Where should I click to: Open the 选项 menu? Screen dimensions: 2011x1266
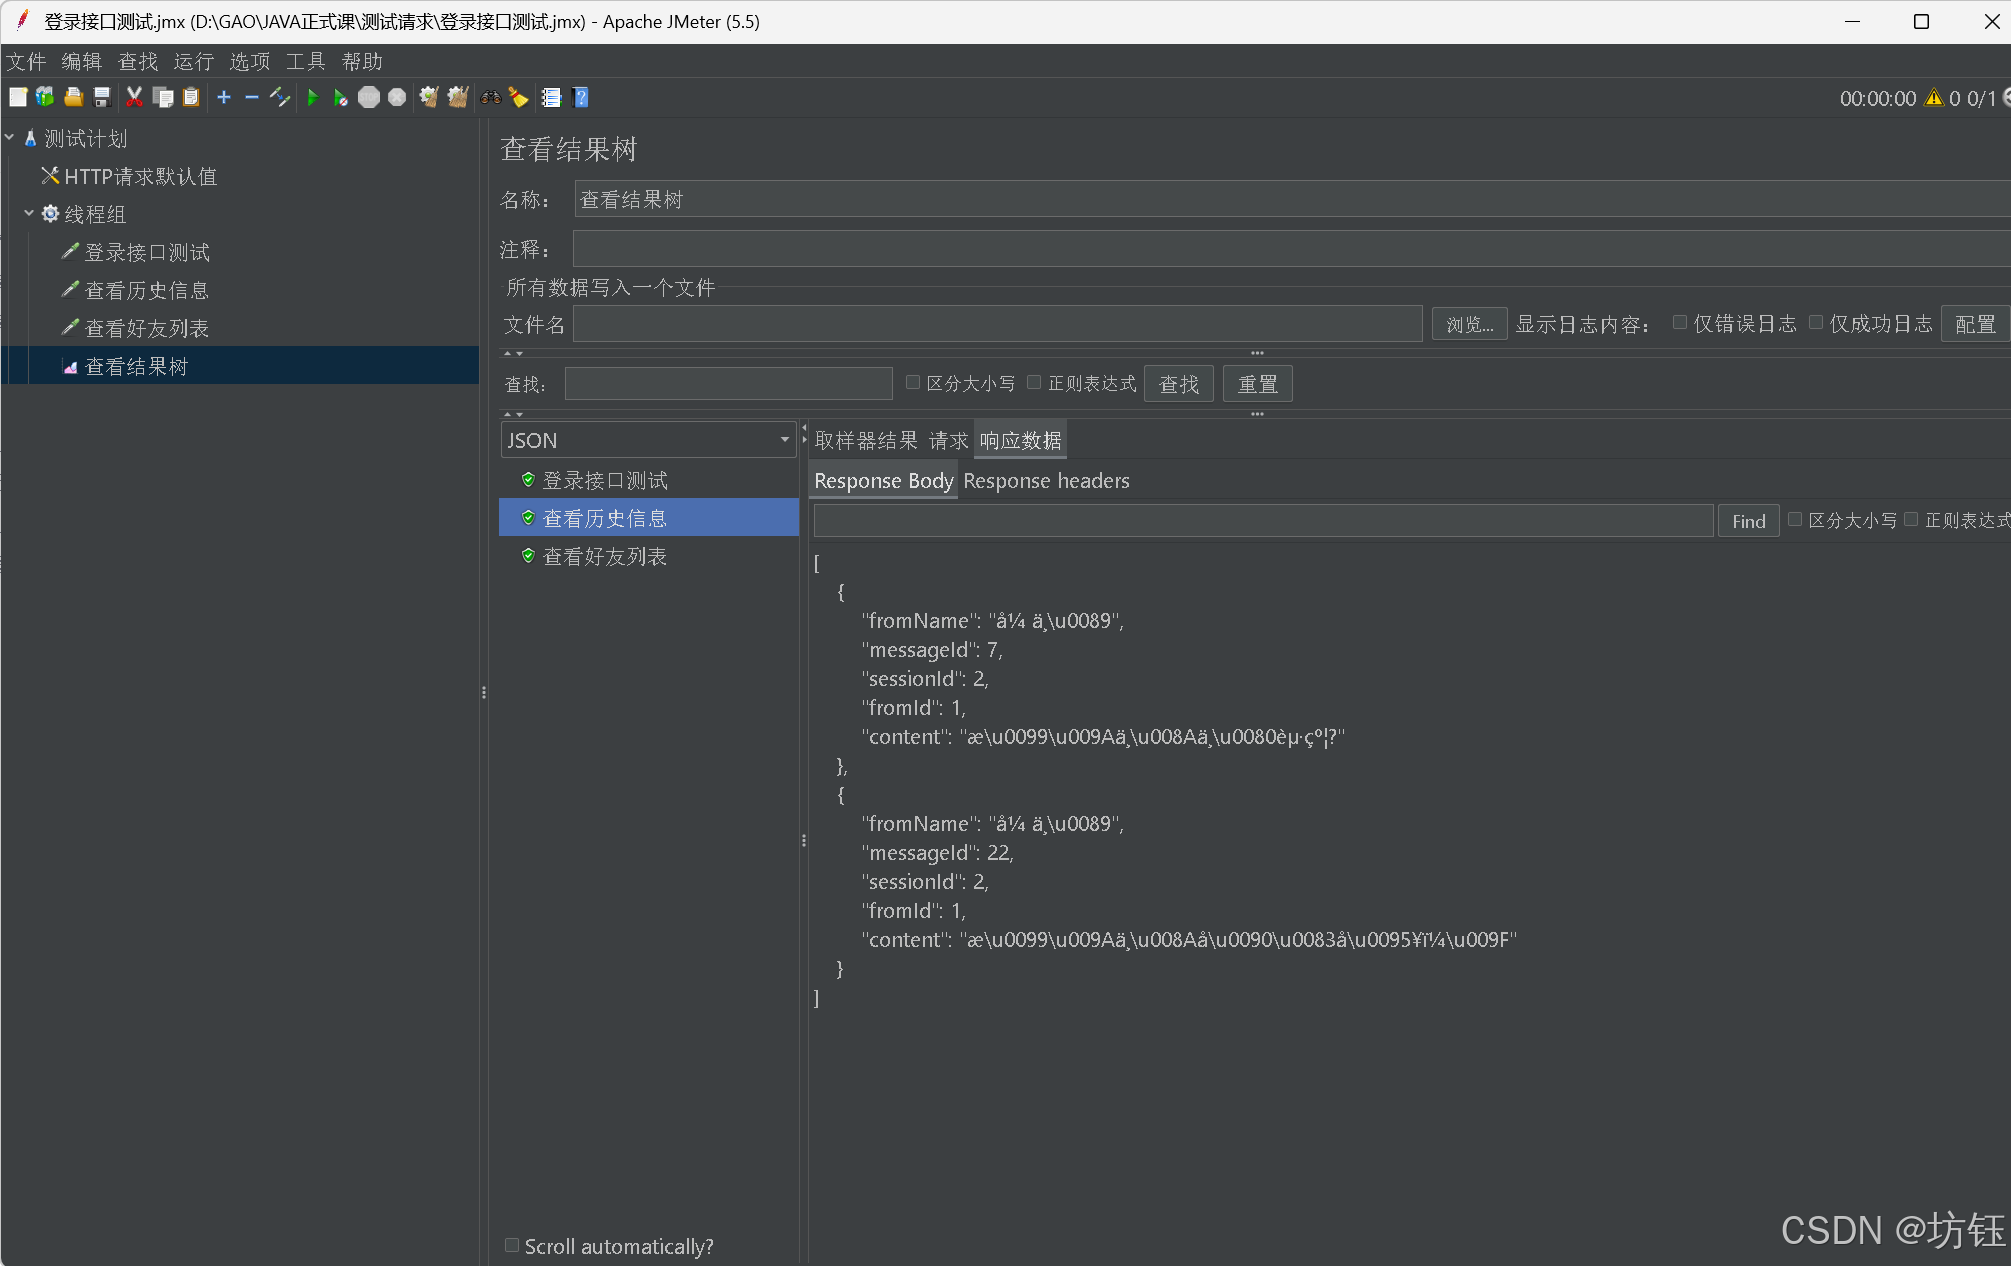click(x=250, y=62)
